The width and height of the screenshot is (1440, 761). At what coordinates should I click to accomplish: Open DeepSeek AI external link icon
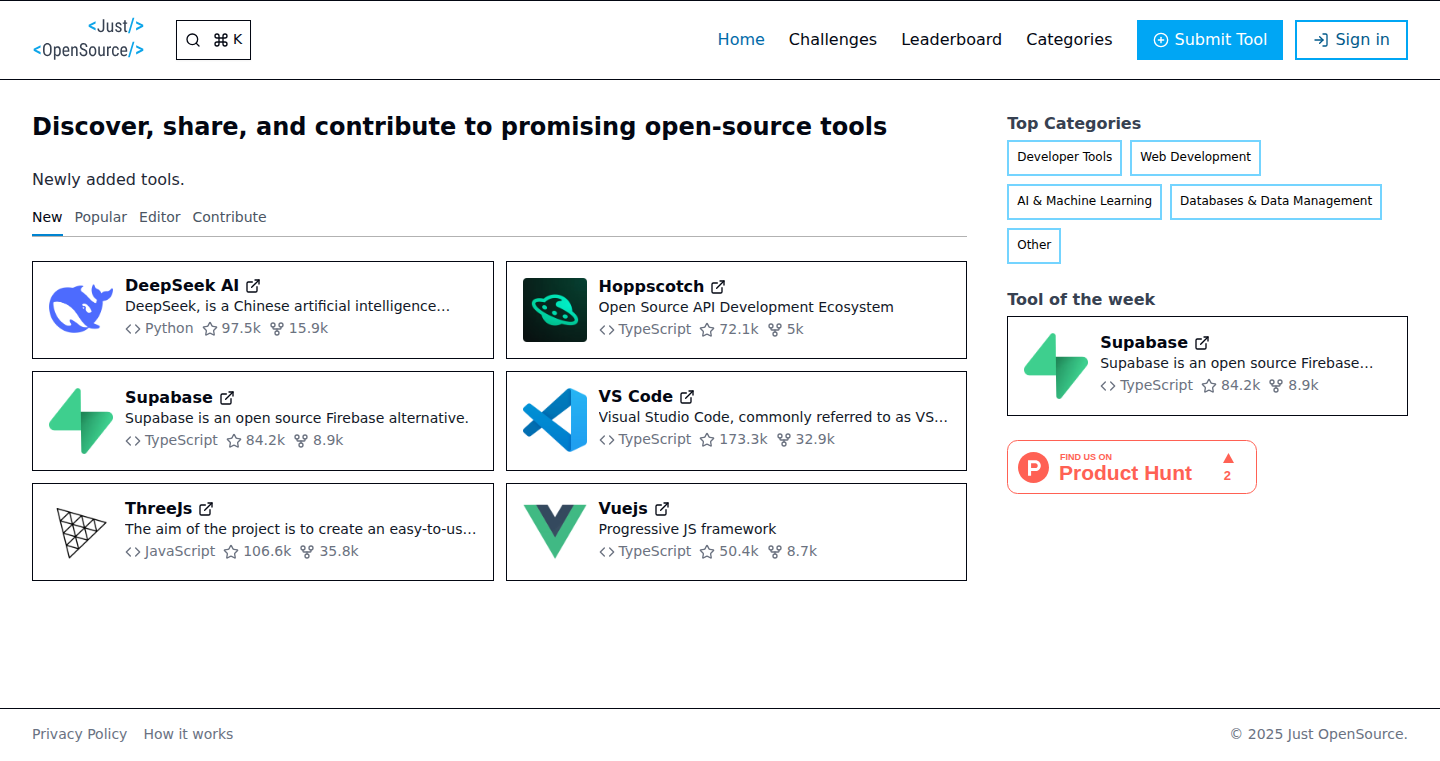click(253, 286)
